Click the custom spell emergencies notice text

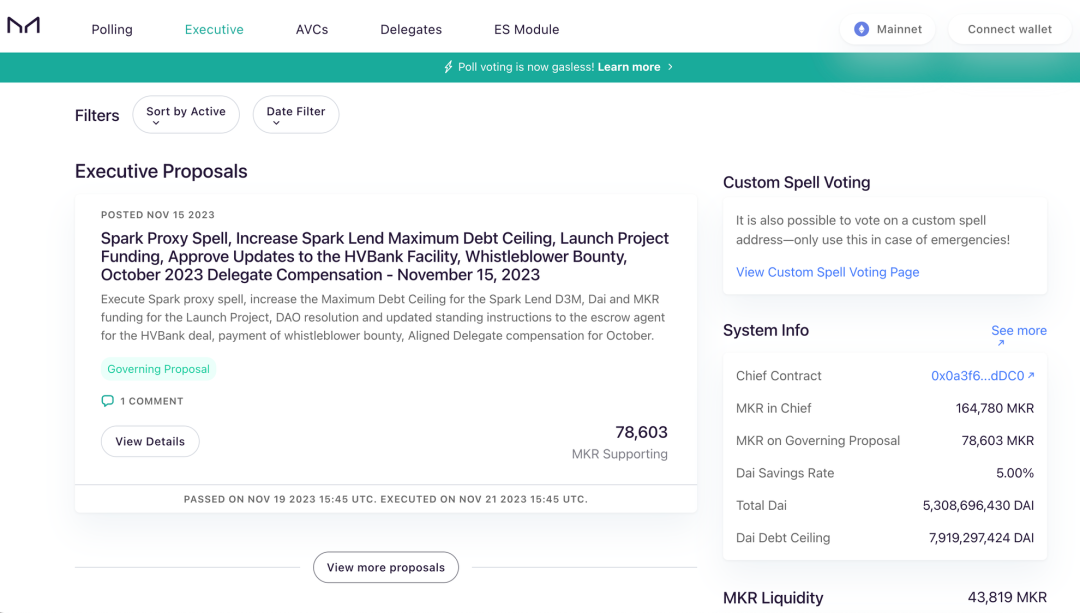pyautogui.click(x=873, y=230)
